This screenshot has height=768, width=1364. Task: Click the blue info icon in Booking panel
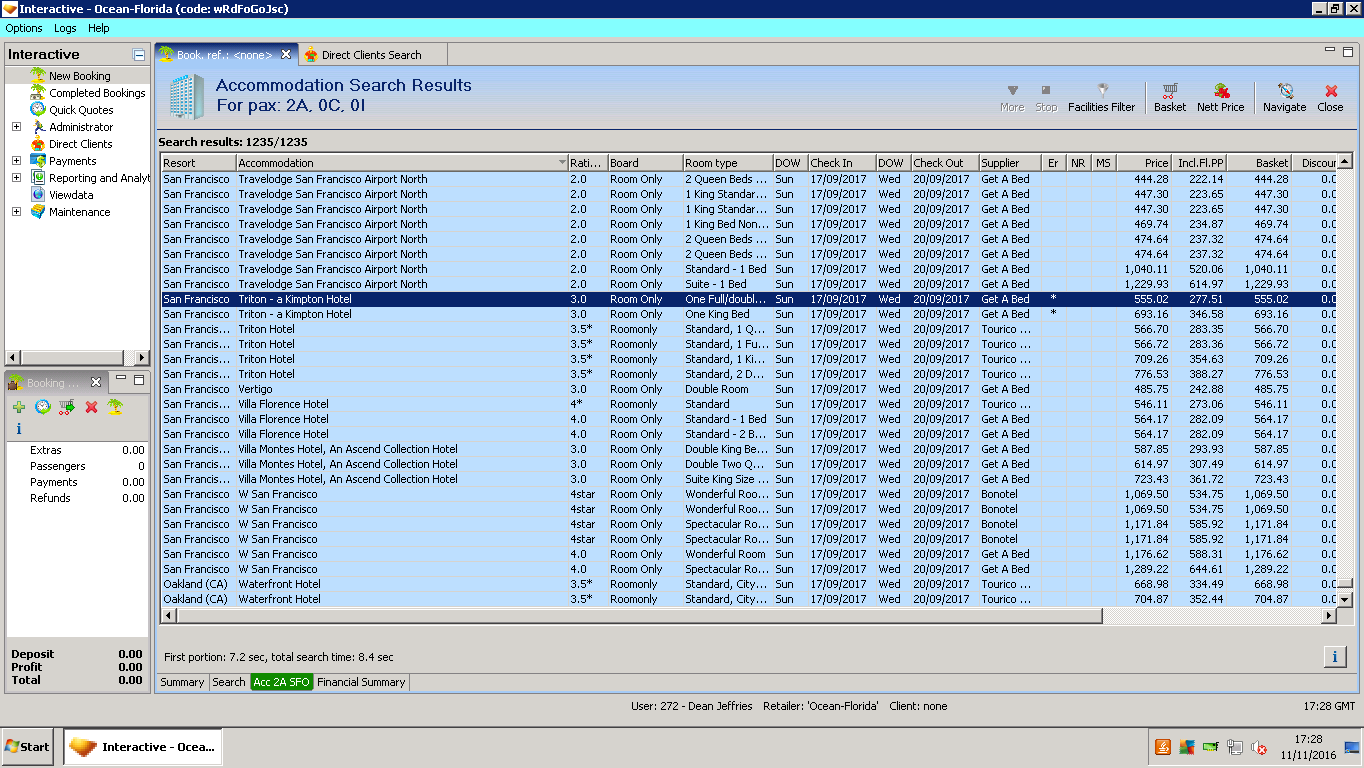pos(19,429)
